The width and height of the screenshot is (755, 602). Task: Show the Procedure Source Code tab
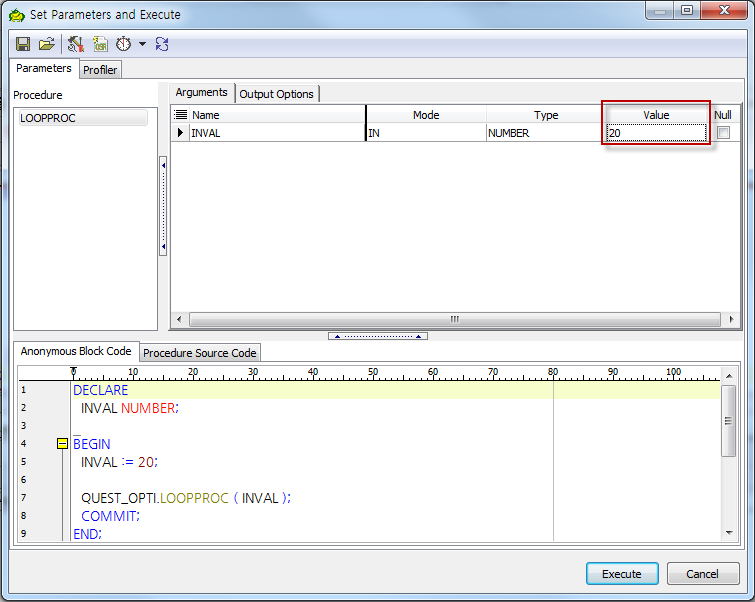click(199, 353)
